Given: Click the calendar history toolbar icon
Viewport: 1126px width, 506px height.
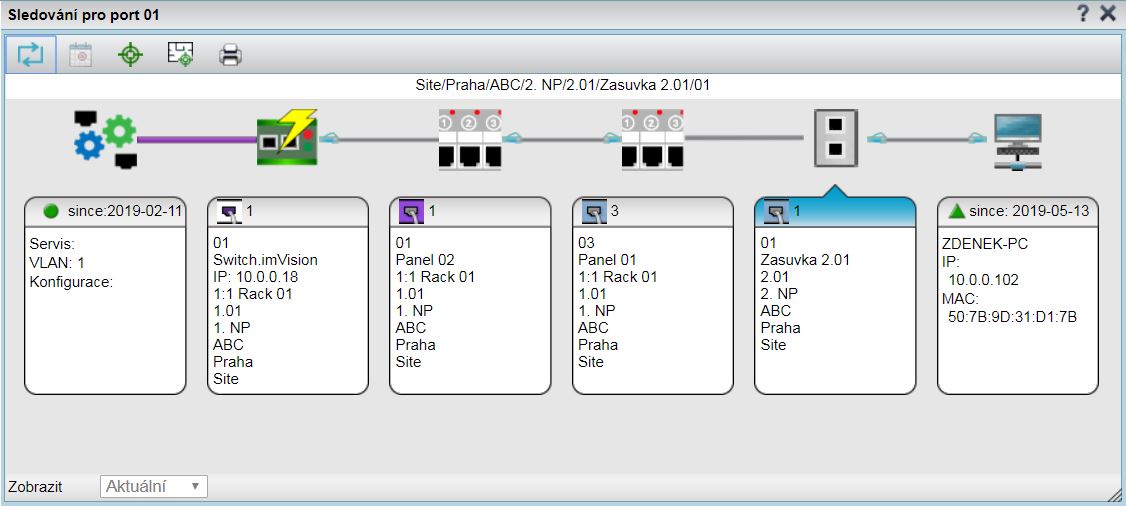Looking at the screenshot, I should coord(80,54).
